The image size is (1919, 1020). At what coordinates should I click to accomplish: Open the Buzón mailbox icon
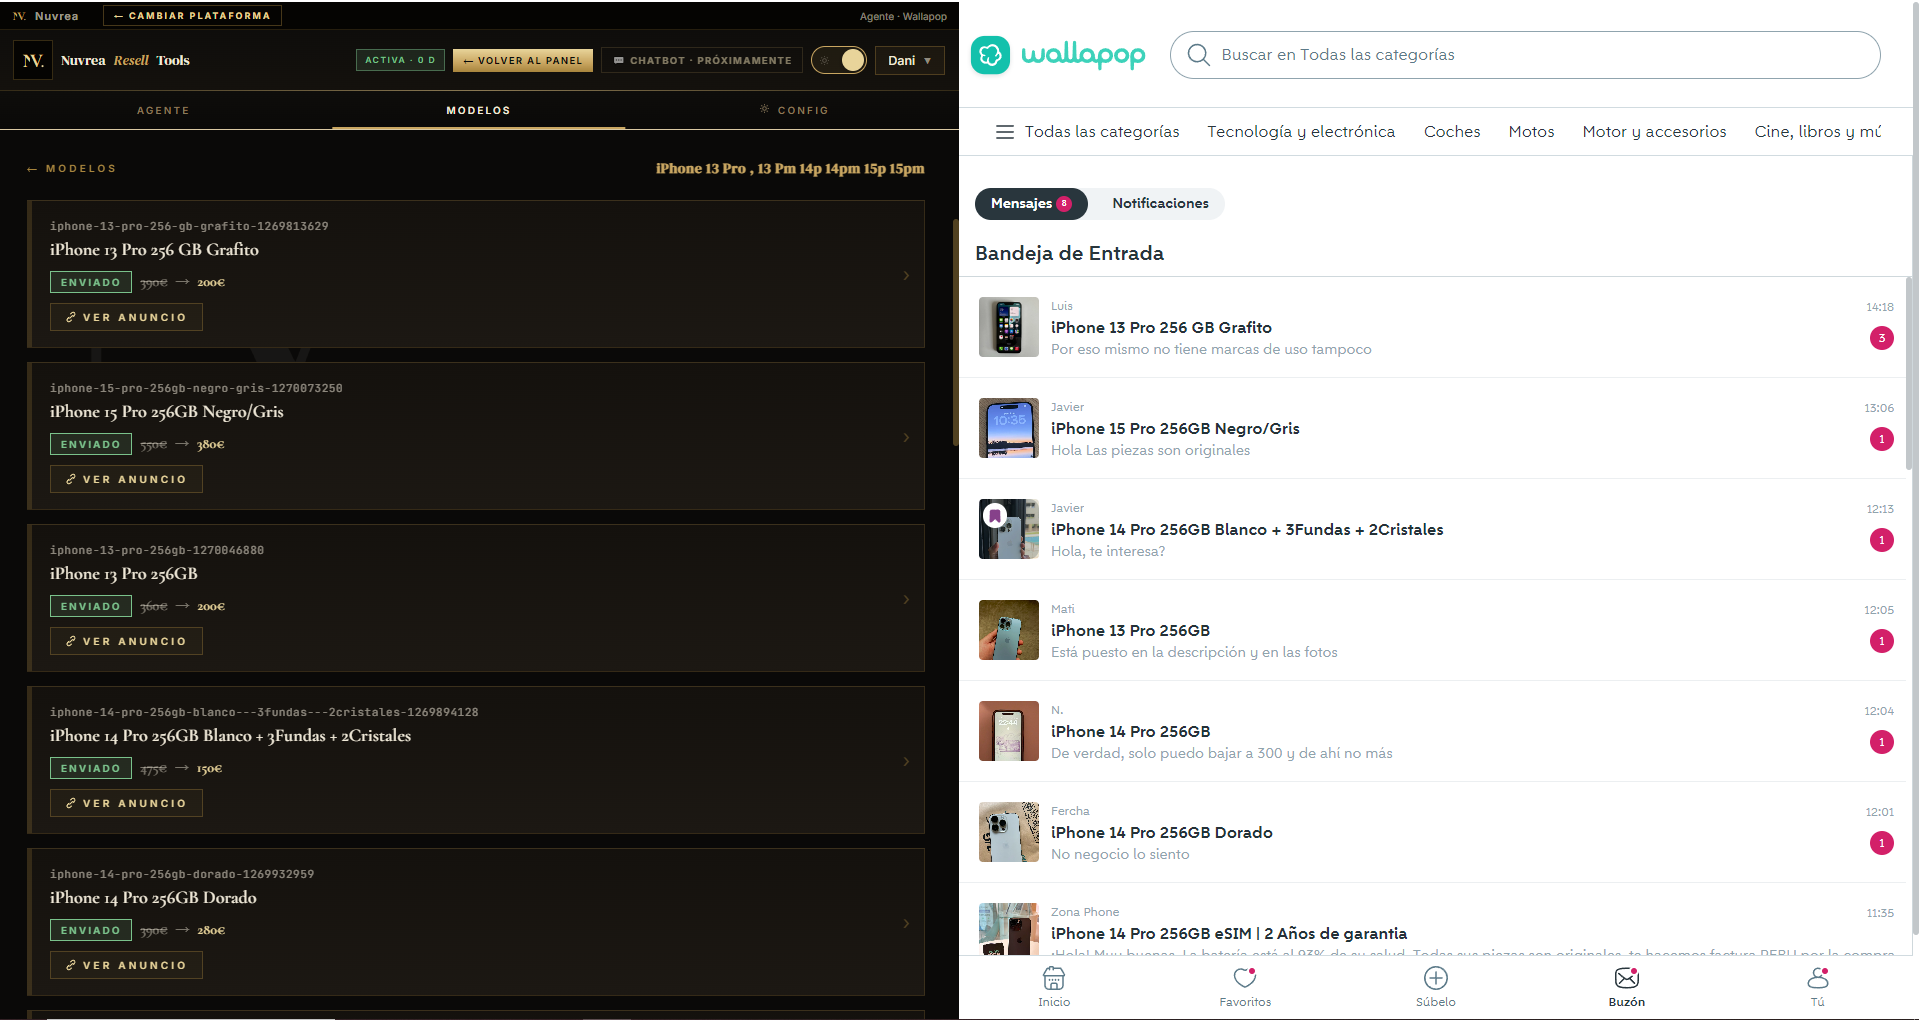click(x=1627, y=978)
